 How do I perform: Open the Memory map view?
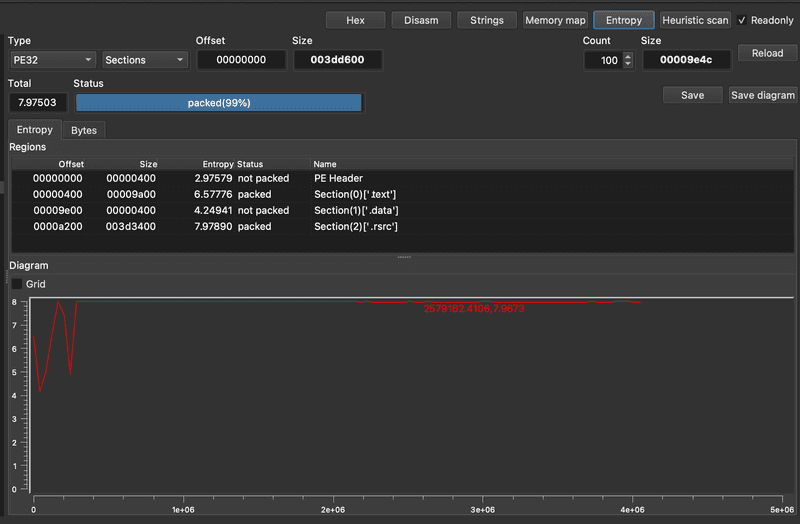(x=555, y=20)
